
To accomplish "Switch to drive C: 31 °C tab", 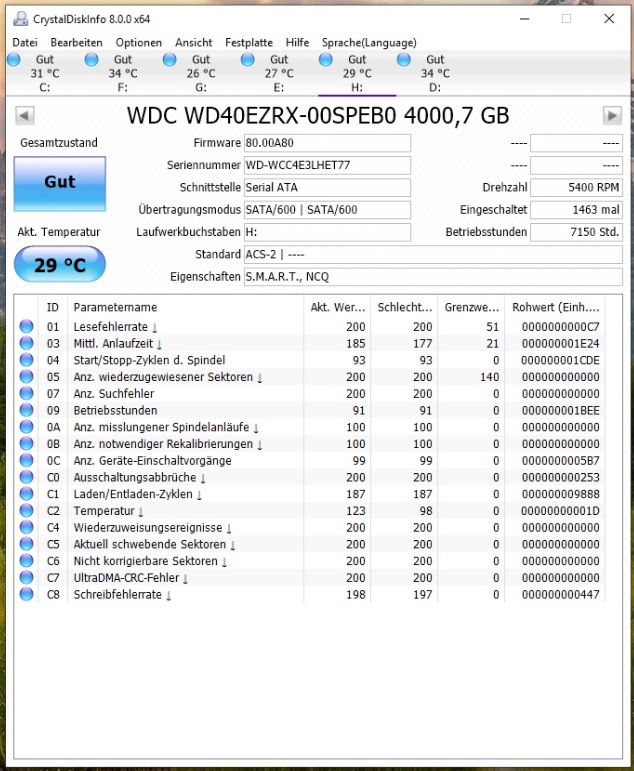I will [45, 73].
